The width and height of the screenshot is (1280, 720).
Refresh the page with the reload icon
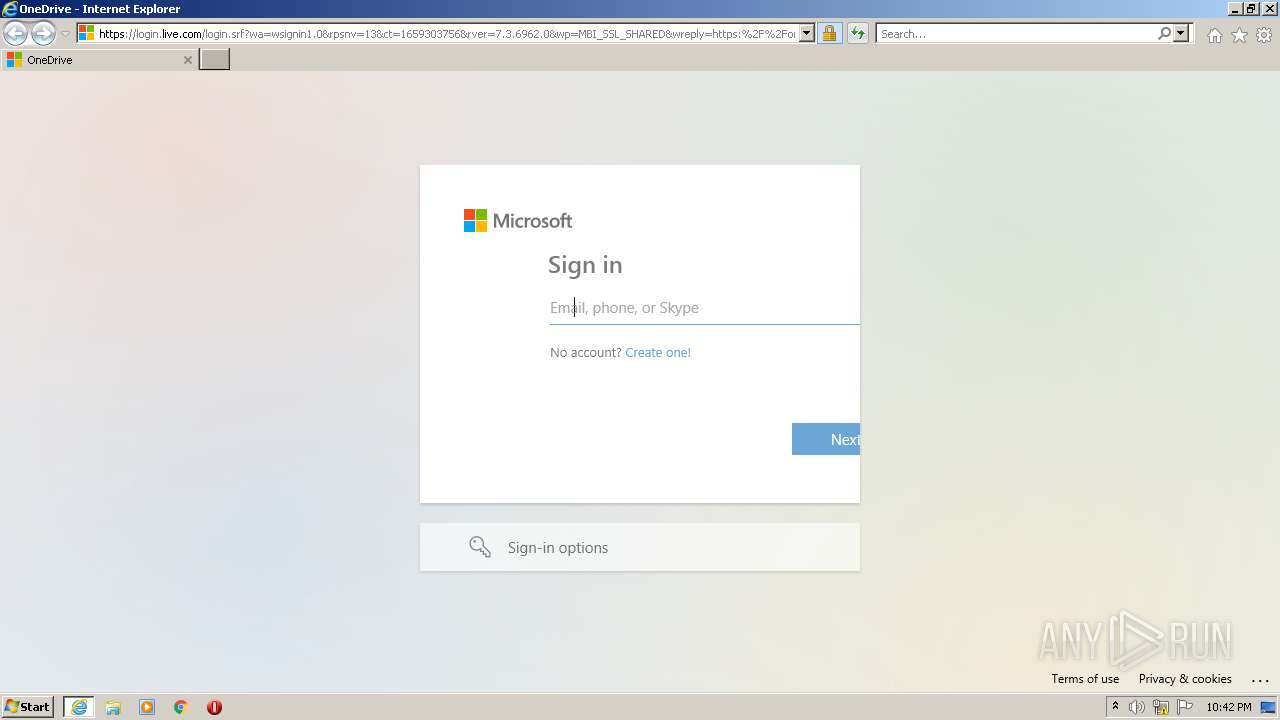pyautogui.click(x=857, y=34)
